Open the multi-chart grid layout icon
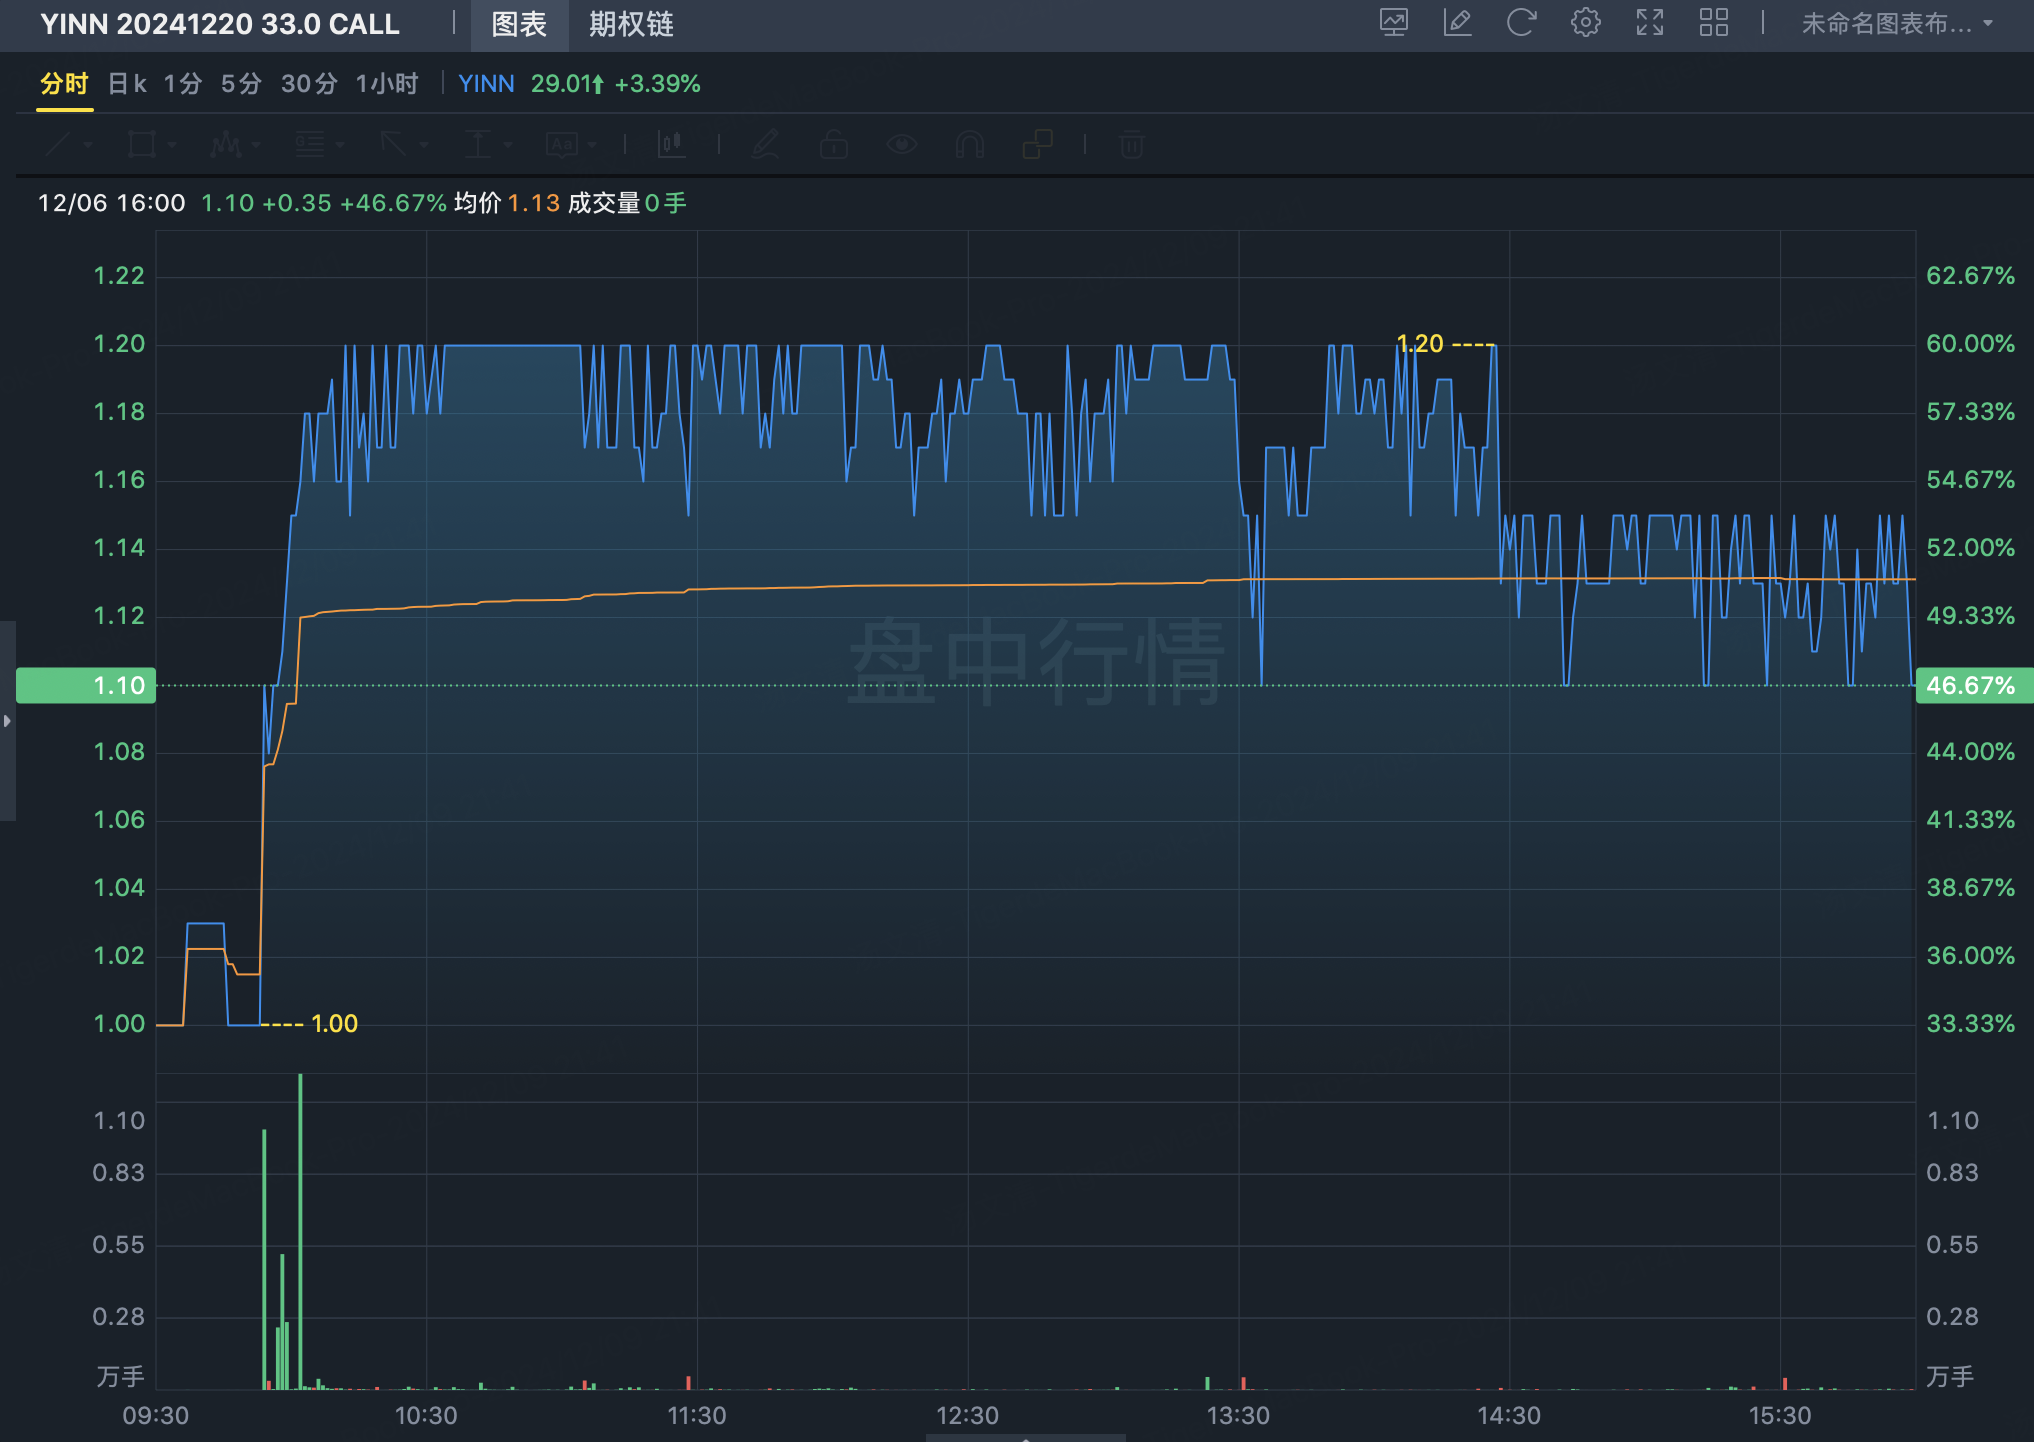 pyautogui.click(x=1714, y=23)
